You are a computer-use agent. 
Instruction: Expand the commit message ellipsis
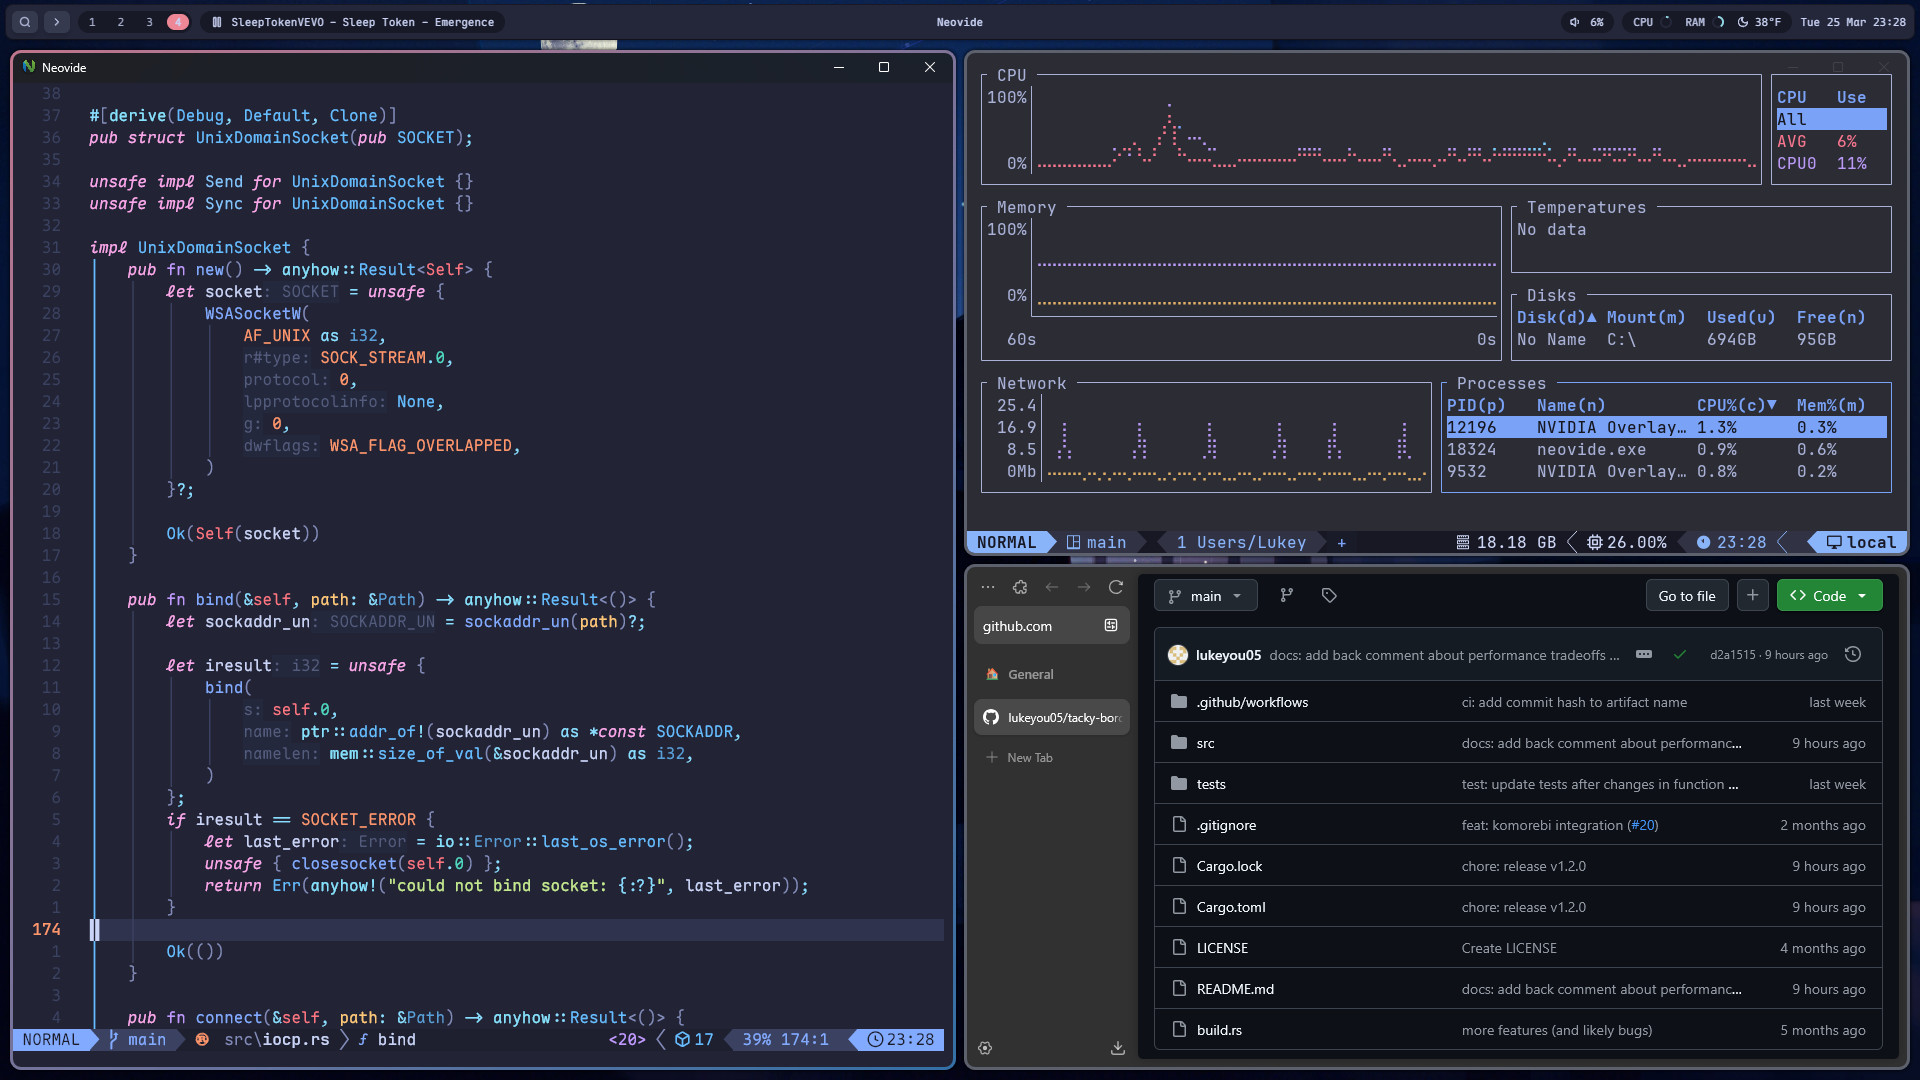[1643, 654]
